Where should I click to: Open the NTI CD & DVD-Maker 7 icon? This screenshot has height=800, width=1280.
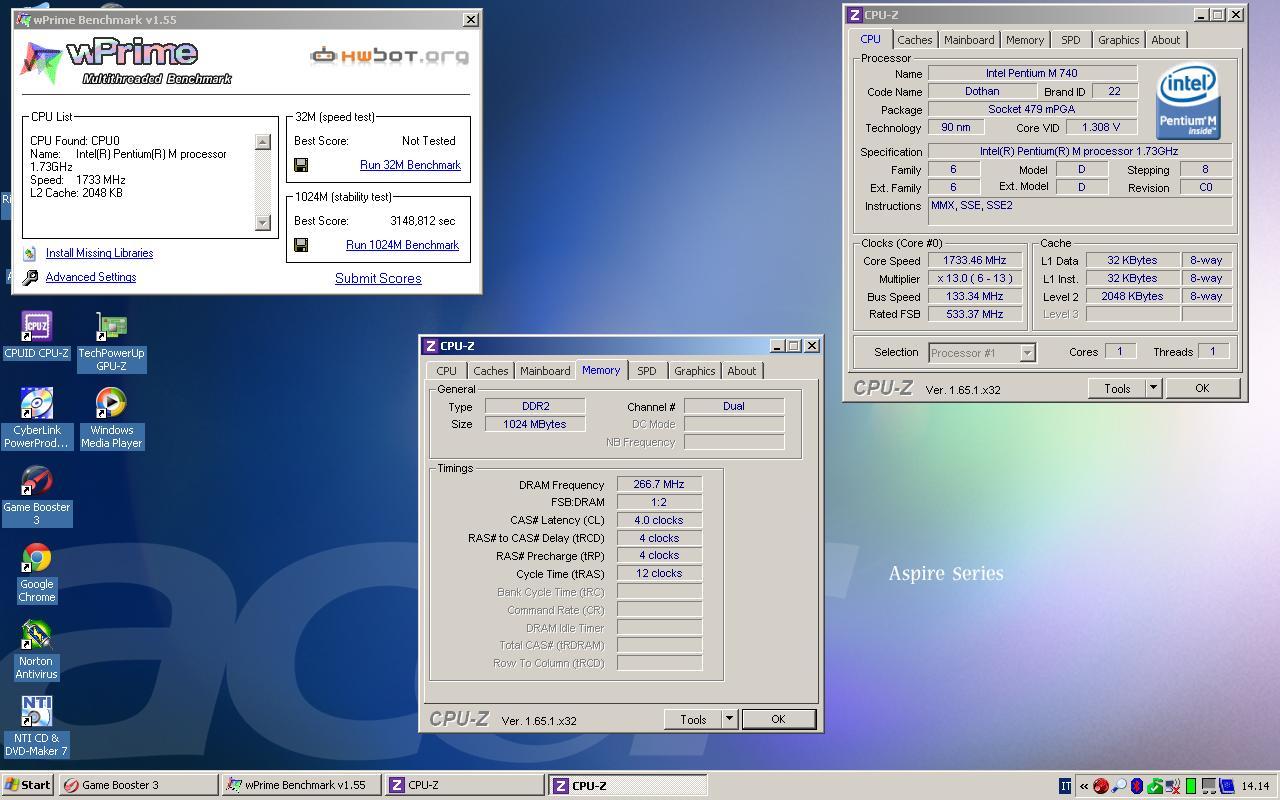[36, 726]
